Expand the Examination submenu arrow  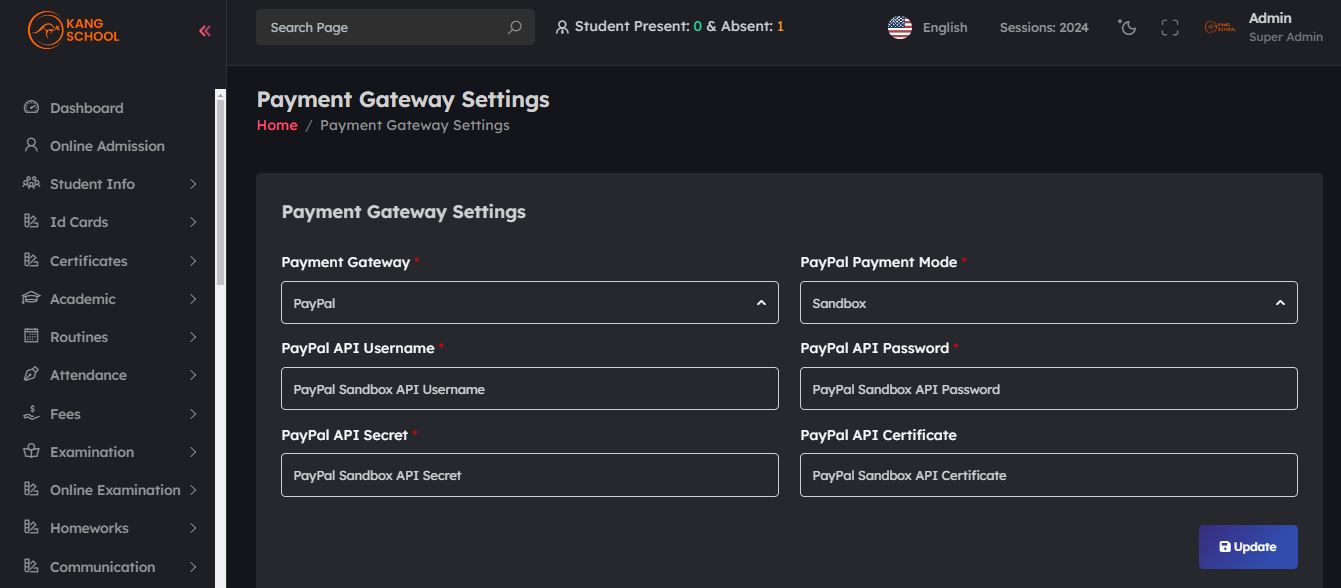coord(193,452)
